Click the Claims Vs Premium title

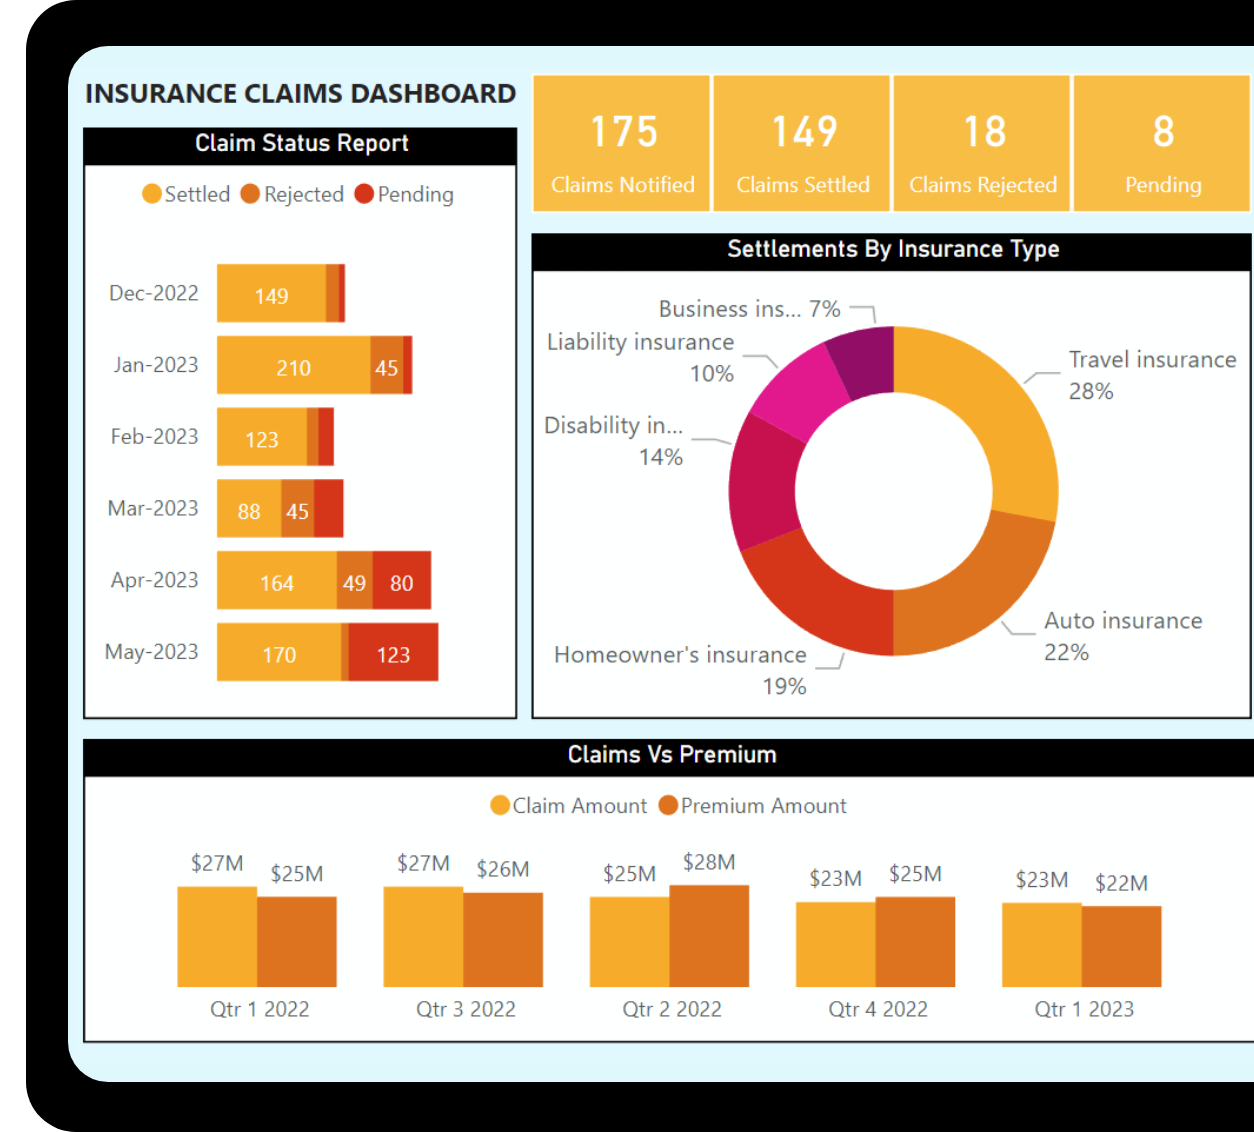[672, 755]
